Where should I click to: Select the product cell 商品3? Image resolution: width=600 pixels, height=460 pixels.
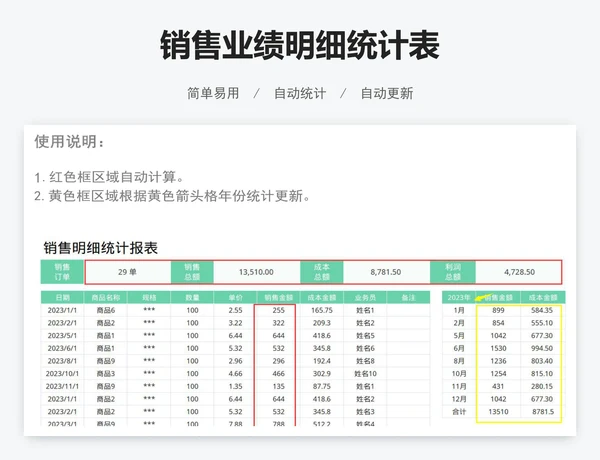pyautogui.click(x=106, y=374)
